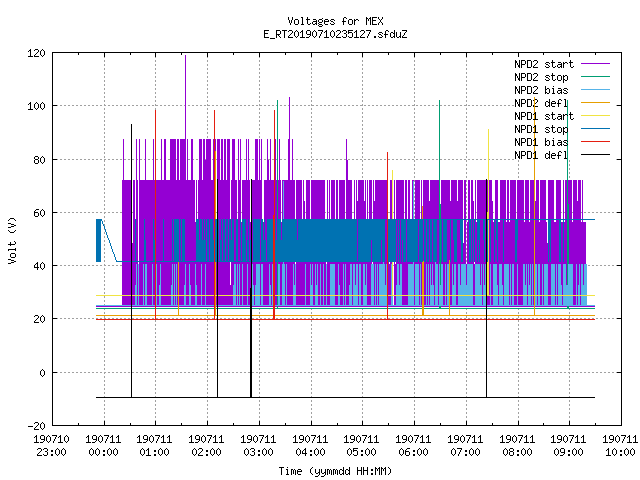Select the NPD1 stop legend entry
The image size is (640, 480).
pos(541,129)
